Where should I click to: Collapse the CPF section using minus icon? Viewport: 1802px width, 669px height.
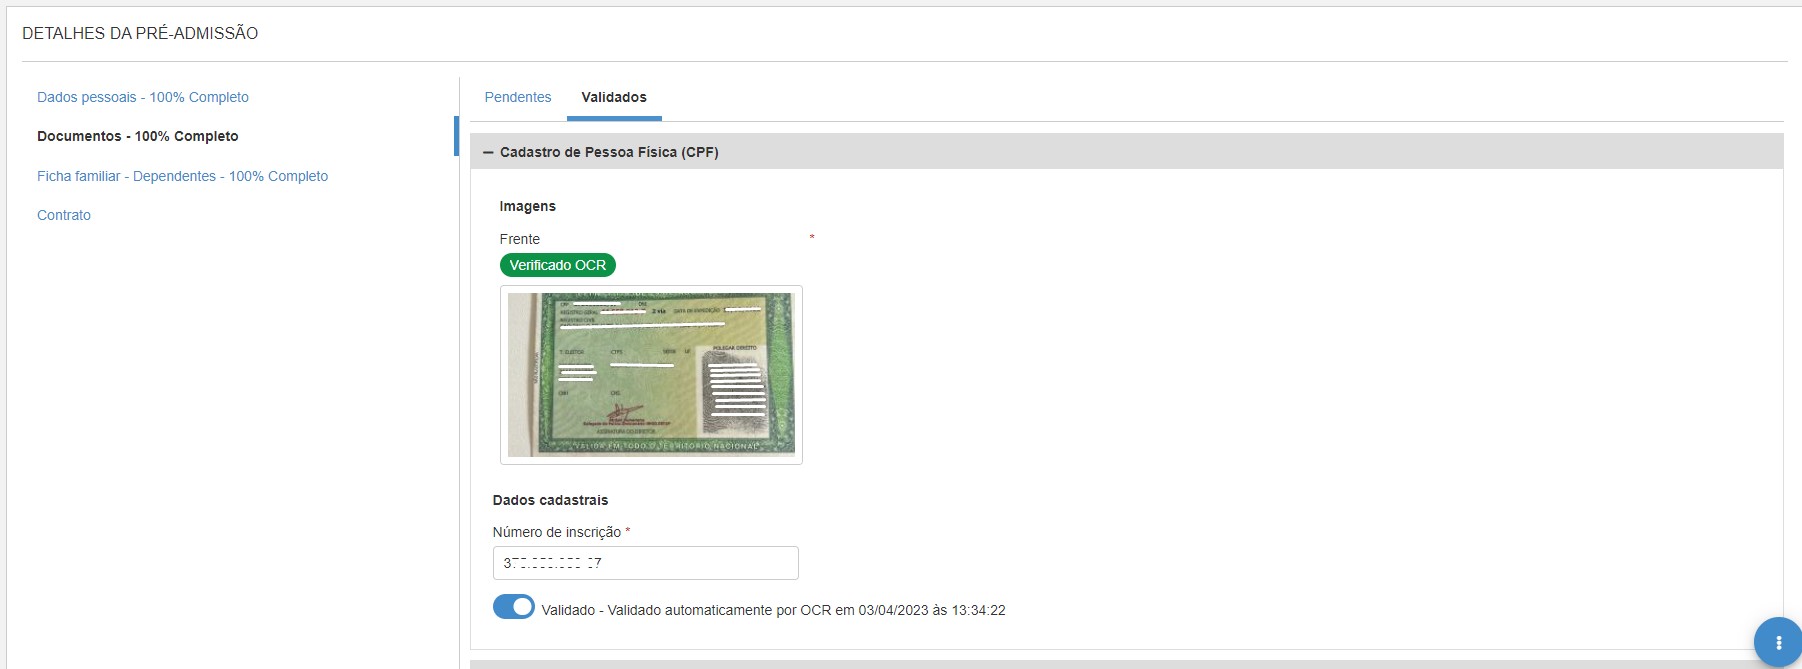pos(488,152)
